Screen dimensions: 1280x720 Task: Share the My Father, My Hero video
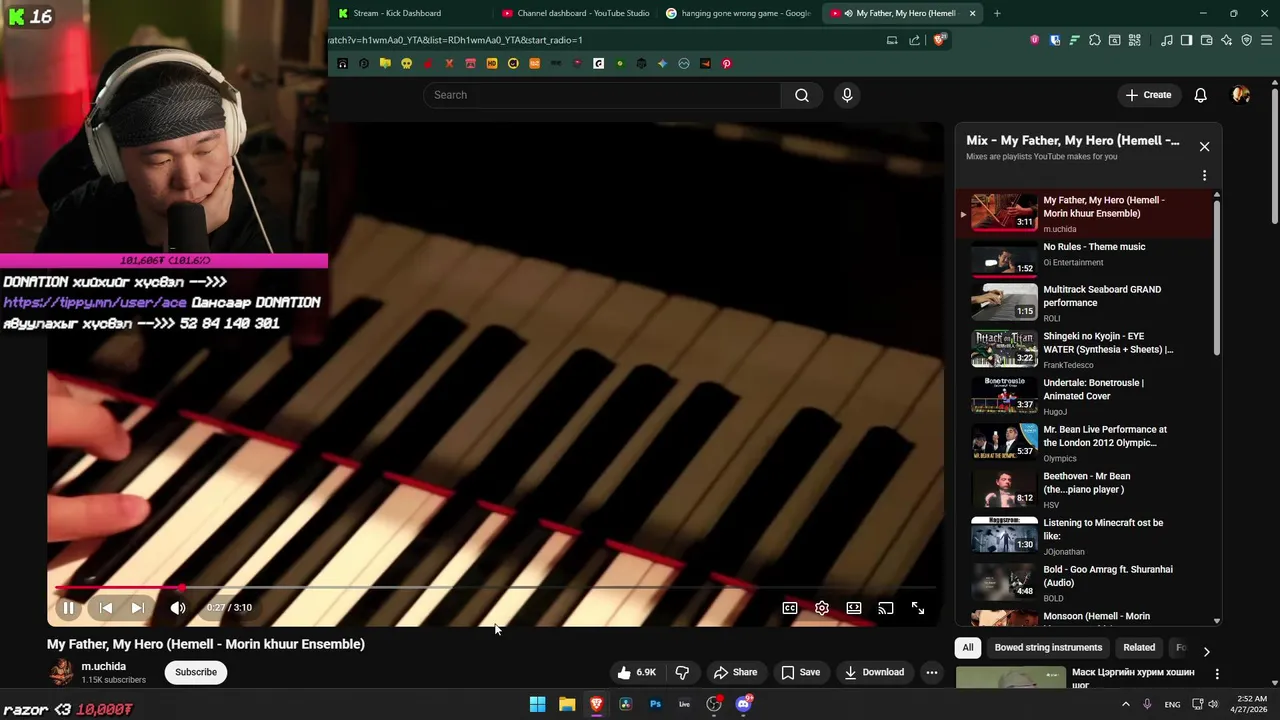coord(735,672)
